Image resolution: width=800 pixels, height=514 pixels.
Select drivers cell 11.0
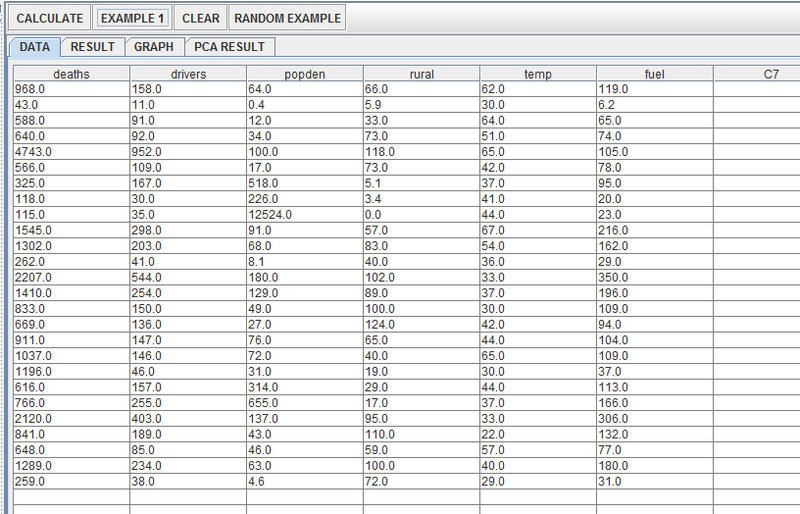coord(188,105)
